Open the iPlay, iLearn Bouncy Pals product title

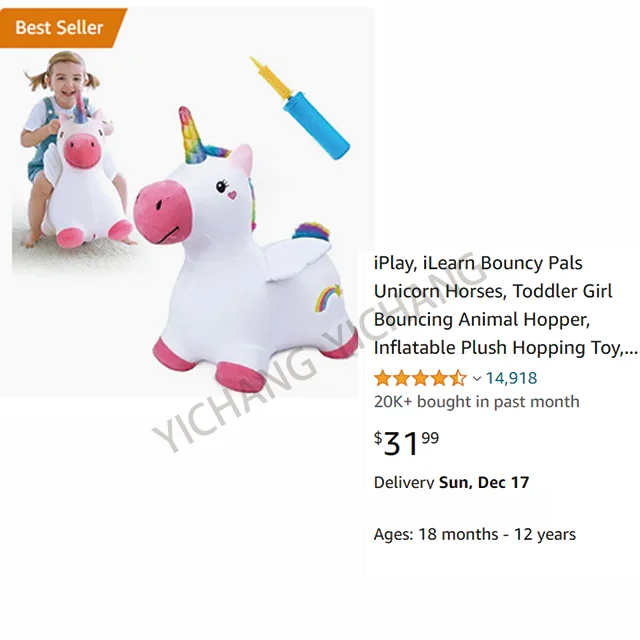point(505,305)
